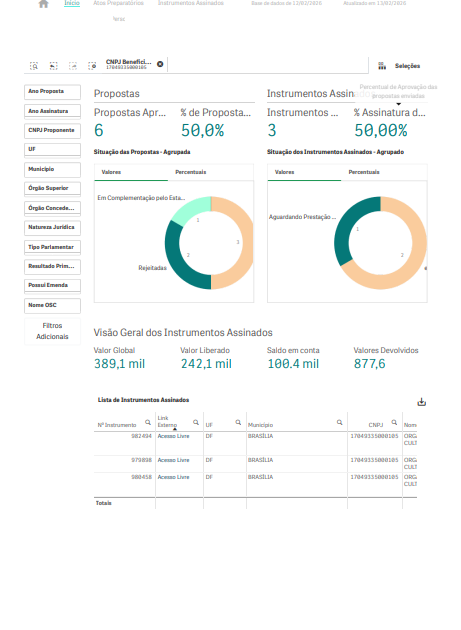
Task: Open the home icon in top navigation
Action: click(43, 4)
